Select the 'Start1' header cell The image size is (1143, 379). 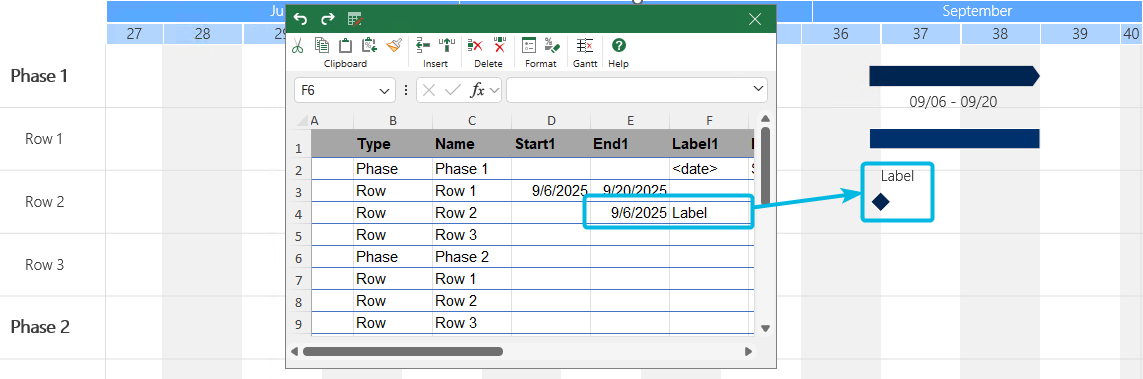(551, 144)
